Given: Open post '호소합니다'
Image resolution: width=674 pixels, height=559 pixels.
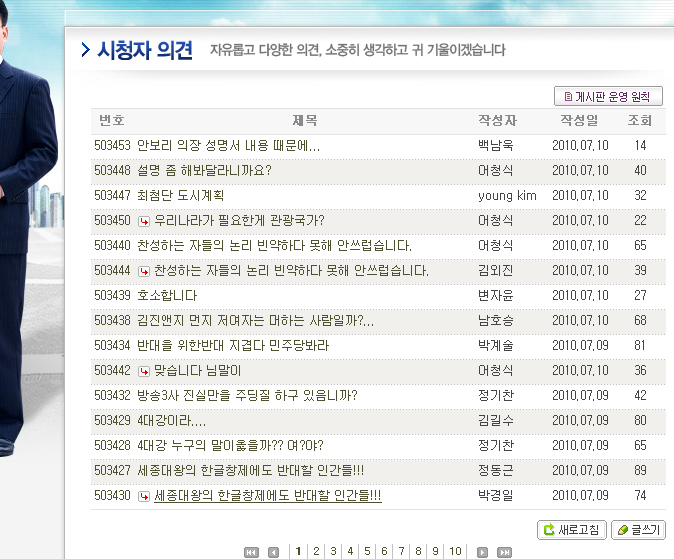Looking at the screenshot, I should tap(167, 295).
